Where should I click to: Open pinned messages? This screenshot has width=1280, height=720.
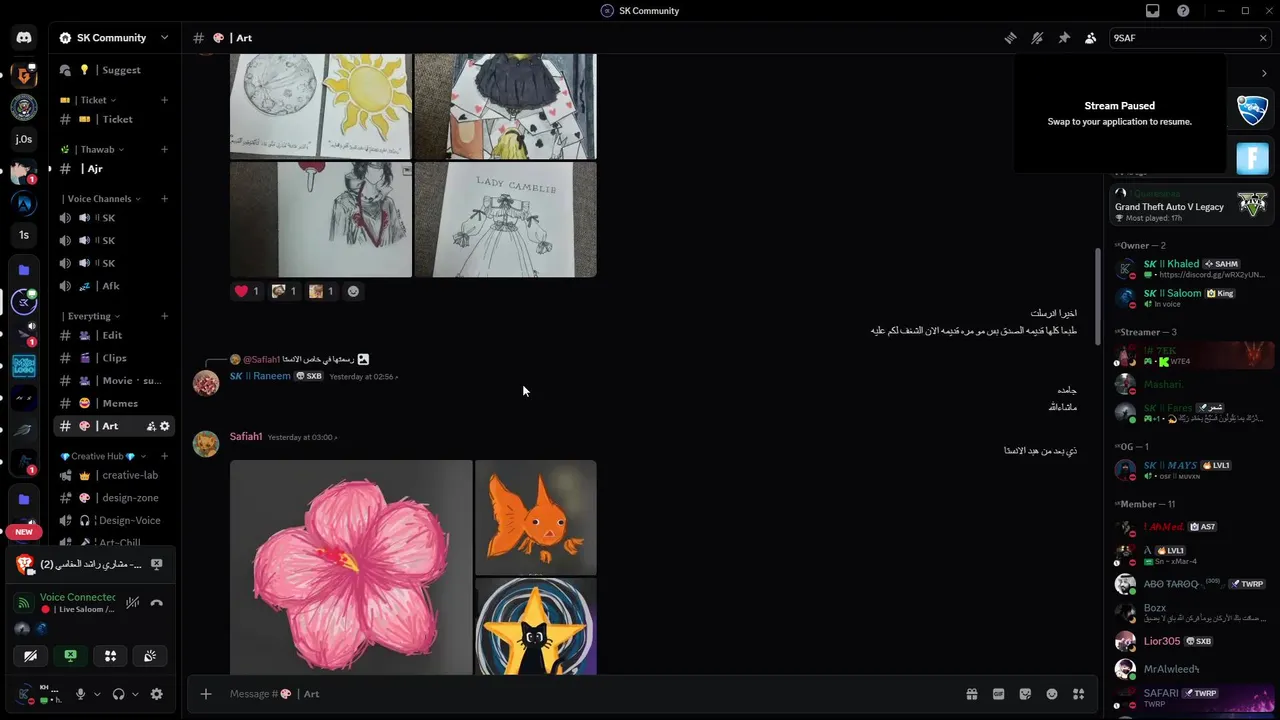(x=1064, y=38)
